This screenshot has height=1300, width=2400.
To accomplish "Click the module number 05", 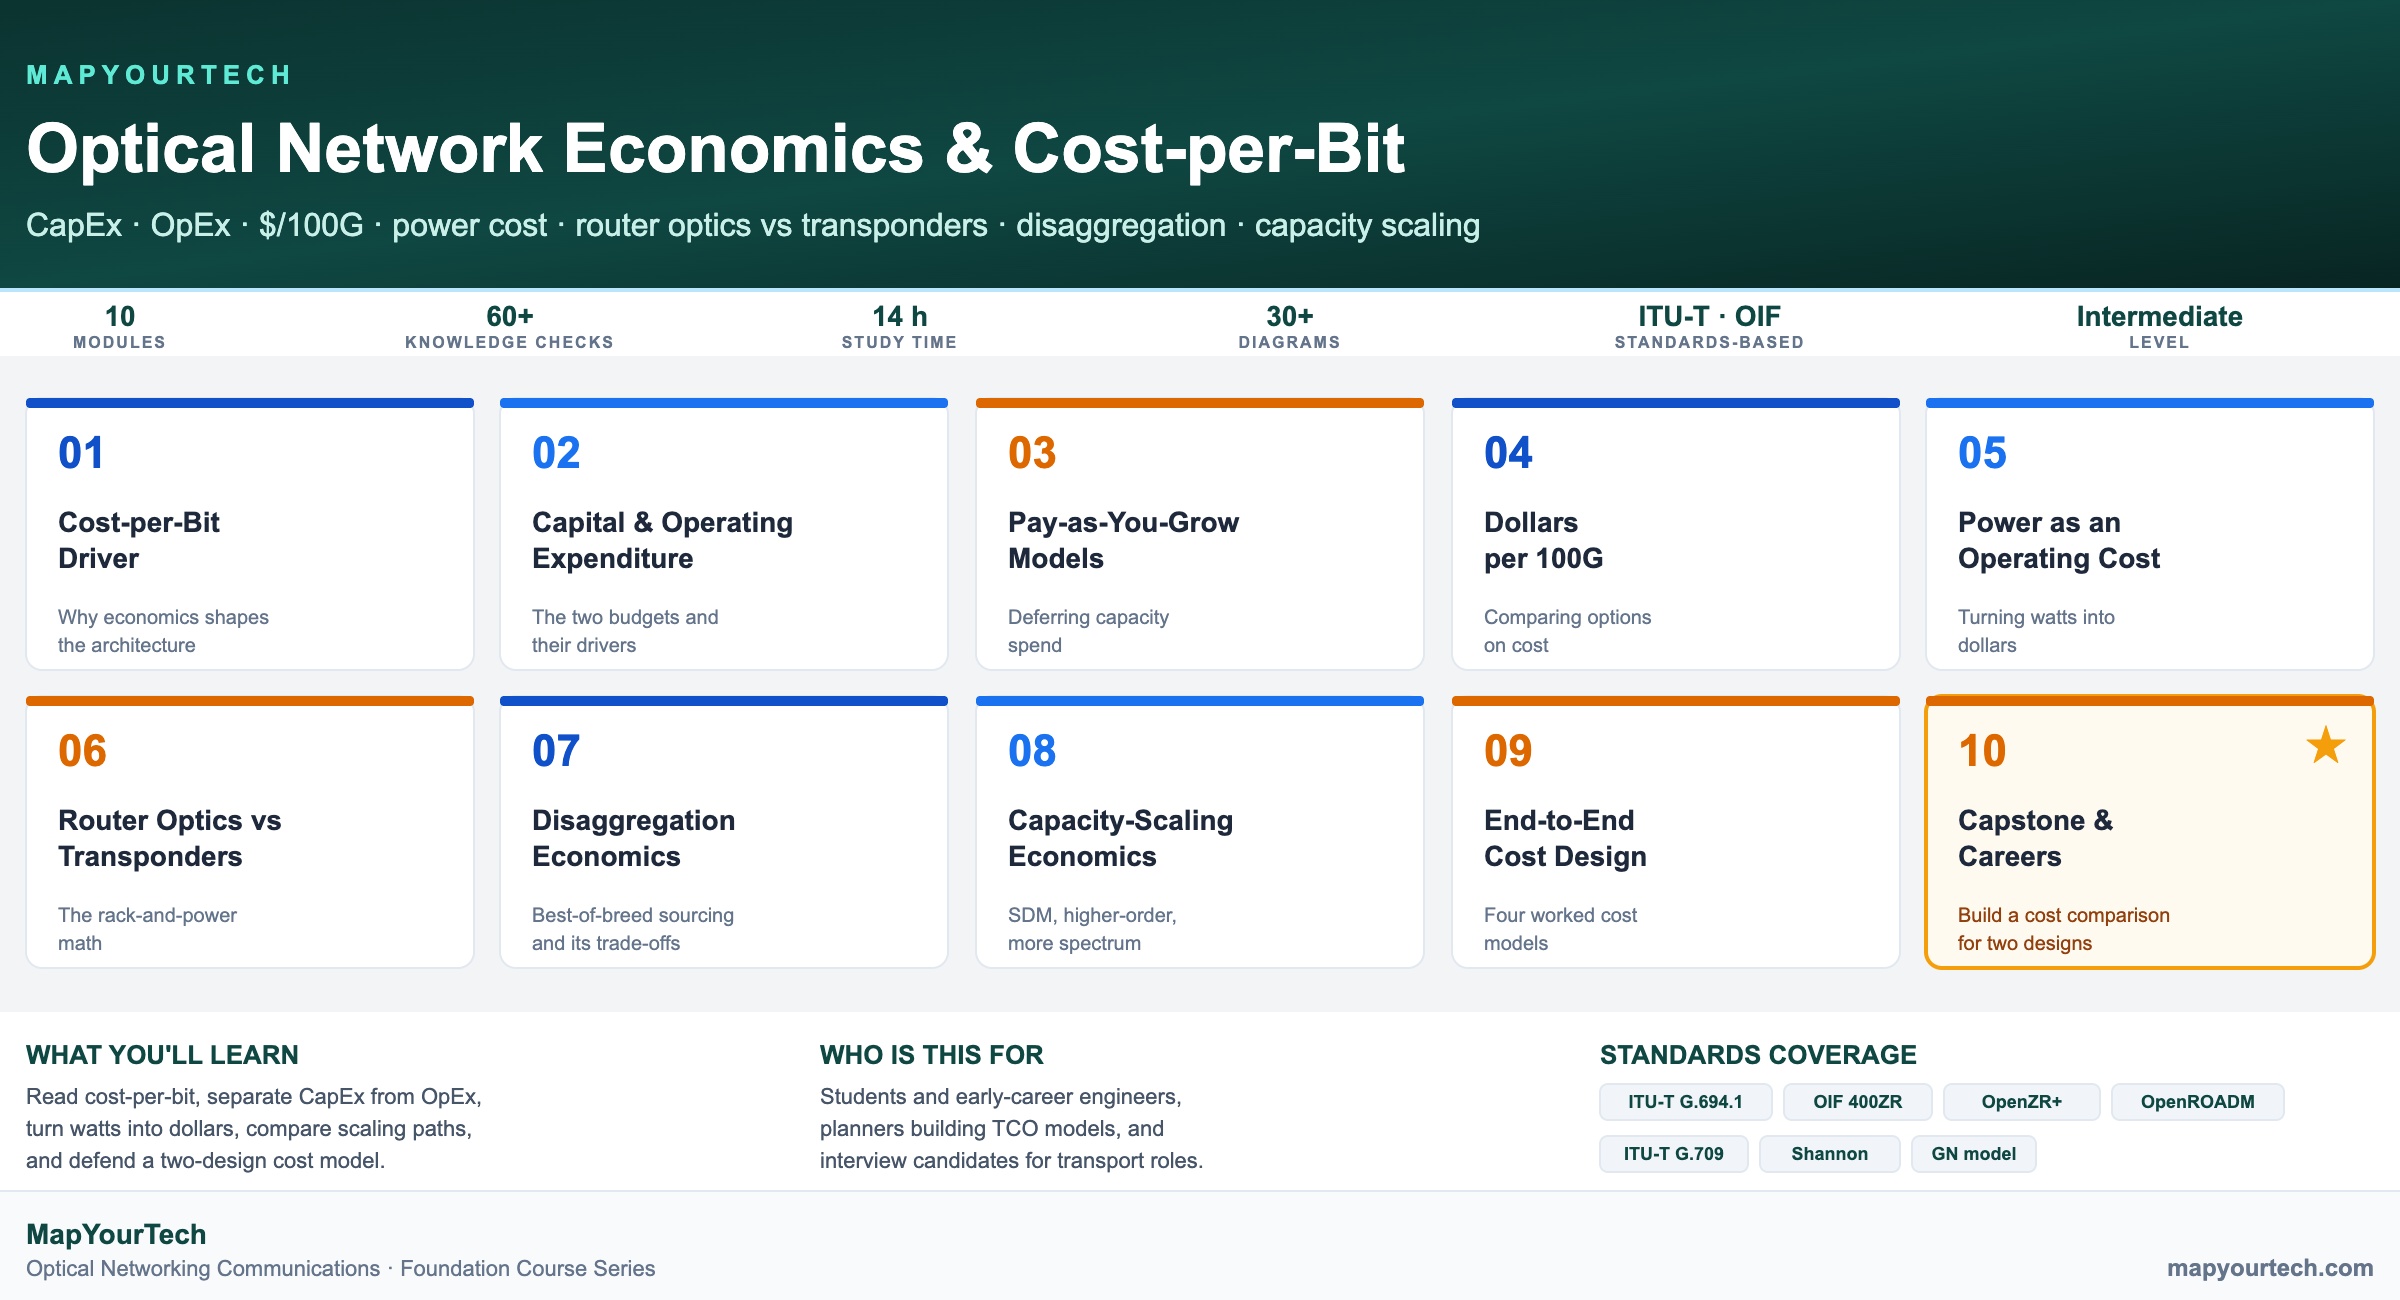I will coord(1982,453).
